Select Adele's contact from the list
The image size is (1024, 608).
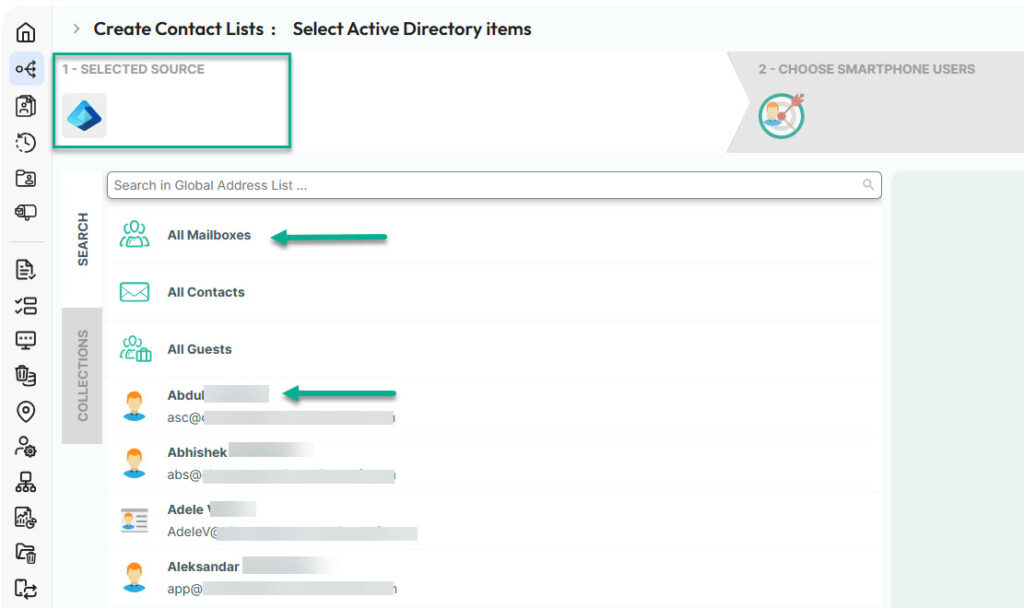coord(187,508)
